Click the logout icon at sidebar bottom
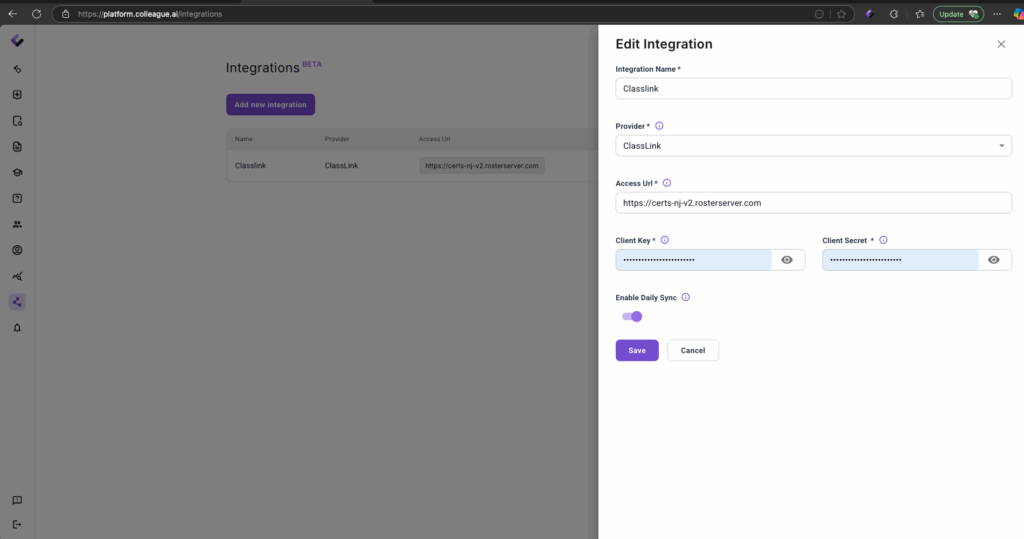This screenshot has width=1024, height=539. coord(17,524)
